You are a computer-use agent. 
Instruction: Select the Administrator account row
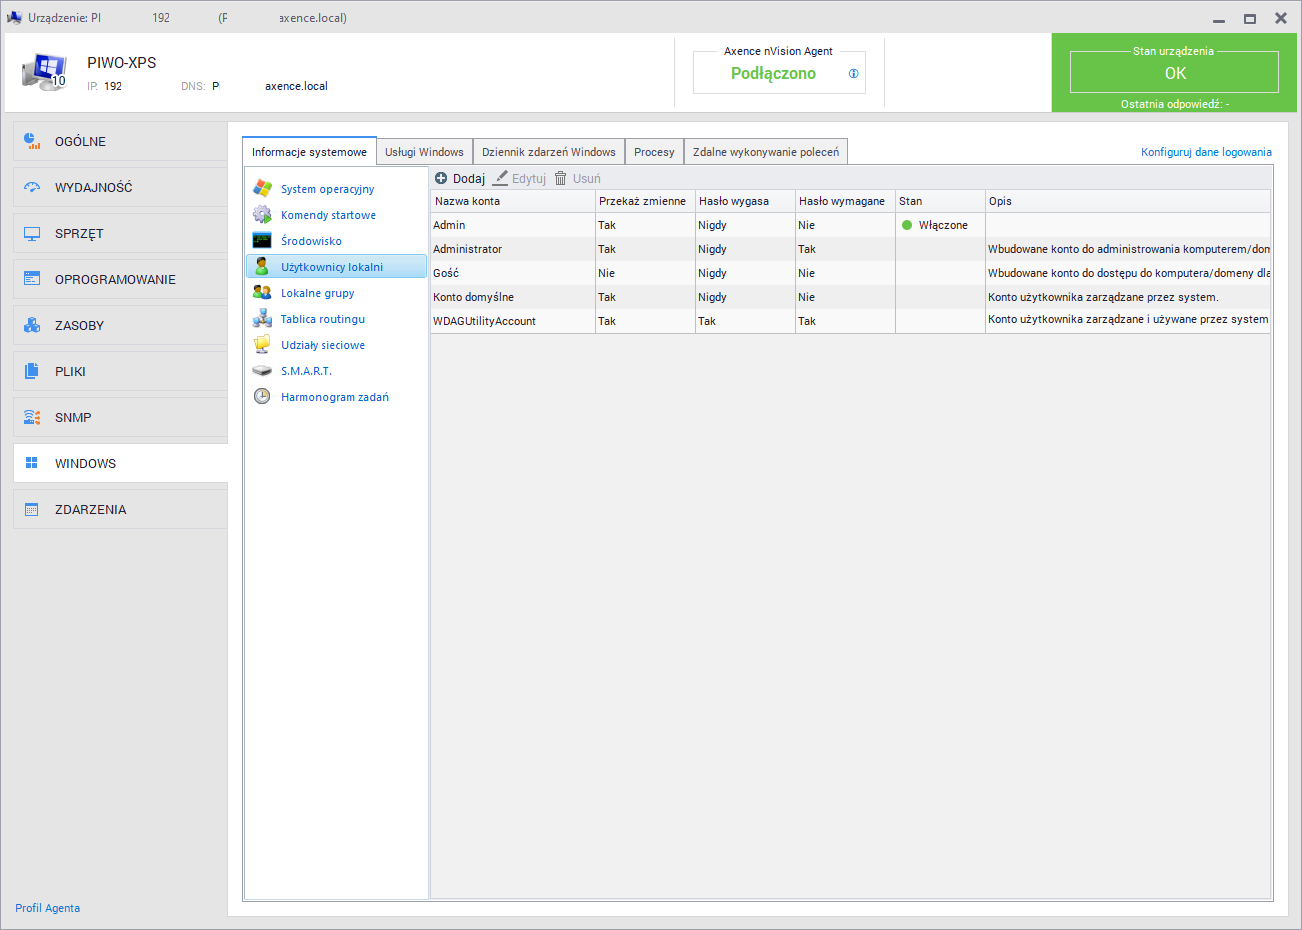[x=468, y=249]
